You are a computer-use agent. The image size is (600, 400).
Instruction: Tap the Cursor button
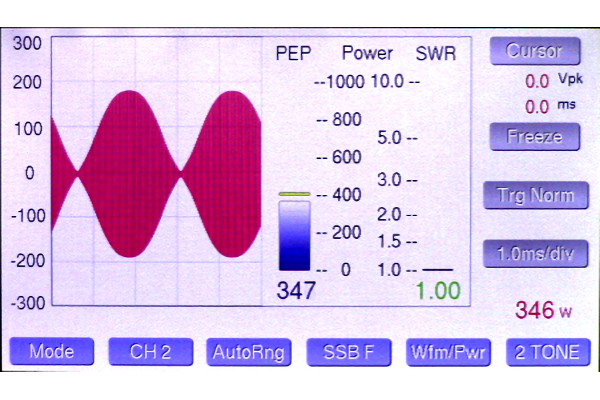pos(535,51)
